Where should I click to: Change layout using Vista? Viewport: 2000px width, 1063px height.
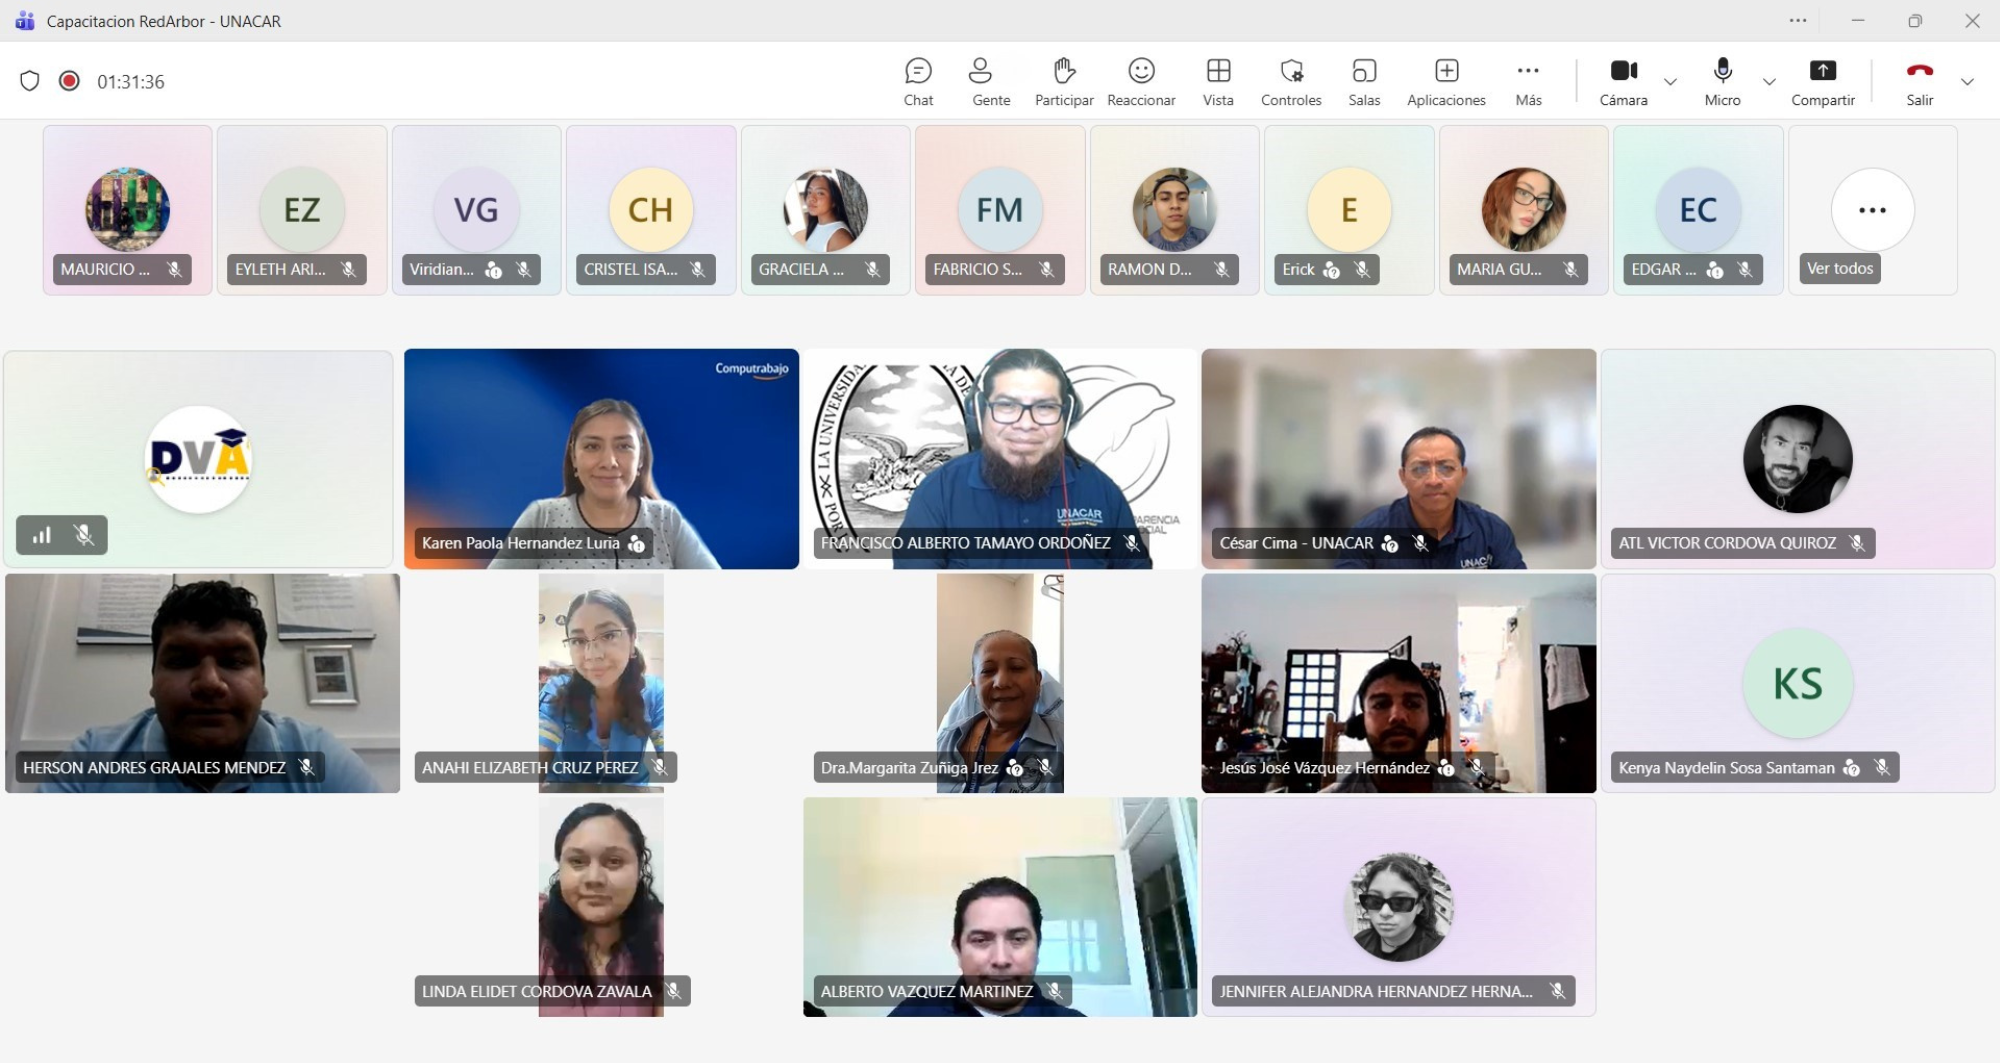pyautogui.click(x=1218, y=81)
